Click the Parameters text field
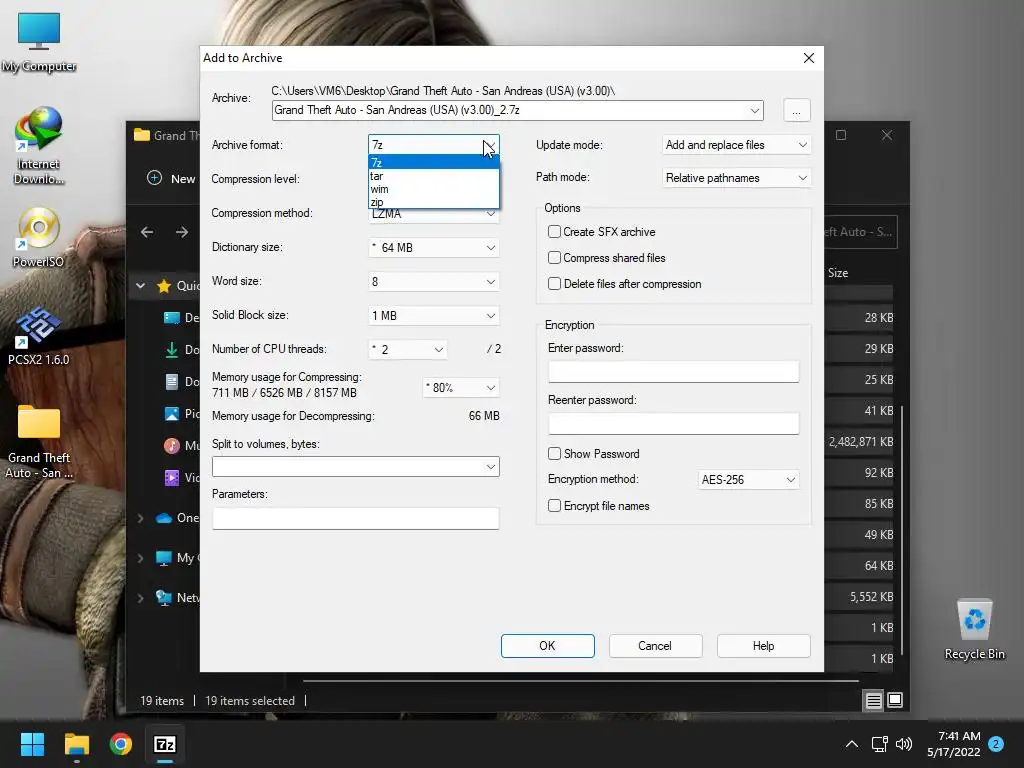This screenshot has width=1024, height=768. pyautogui.click(x=355, y=519)
